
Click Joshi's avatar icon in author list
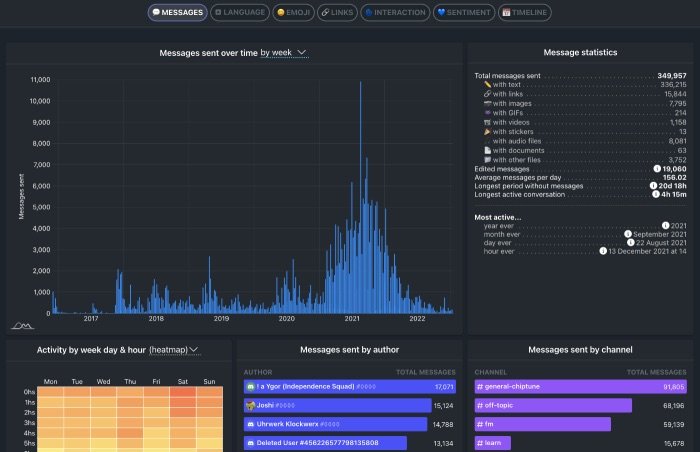coord(250,405)
